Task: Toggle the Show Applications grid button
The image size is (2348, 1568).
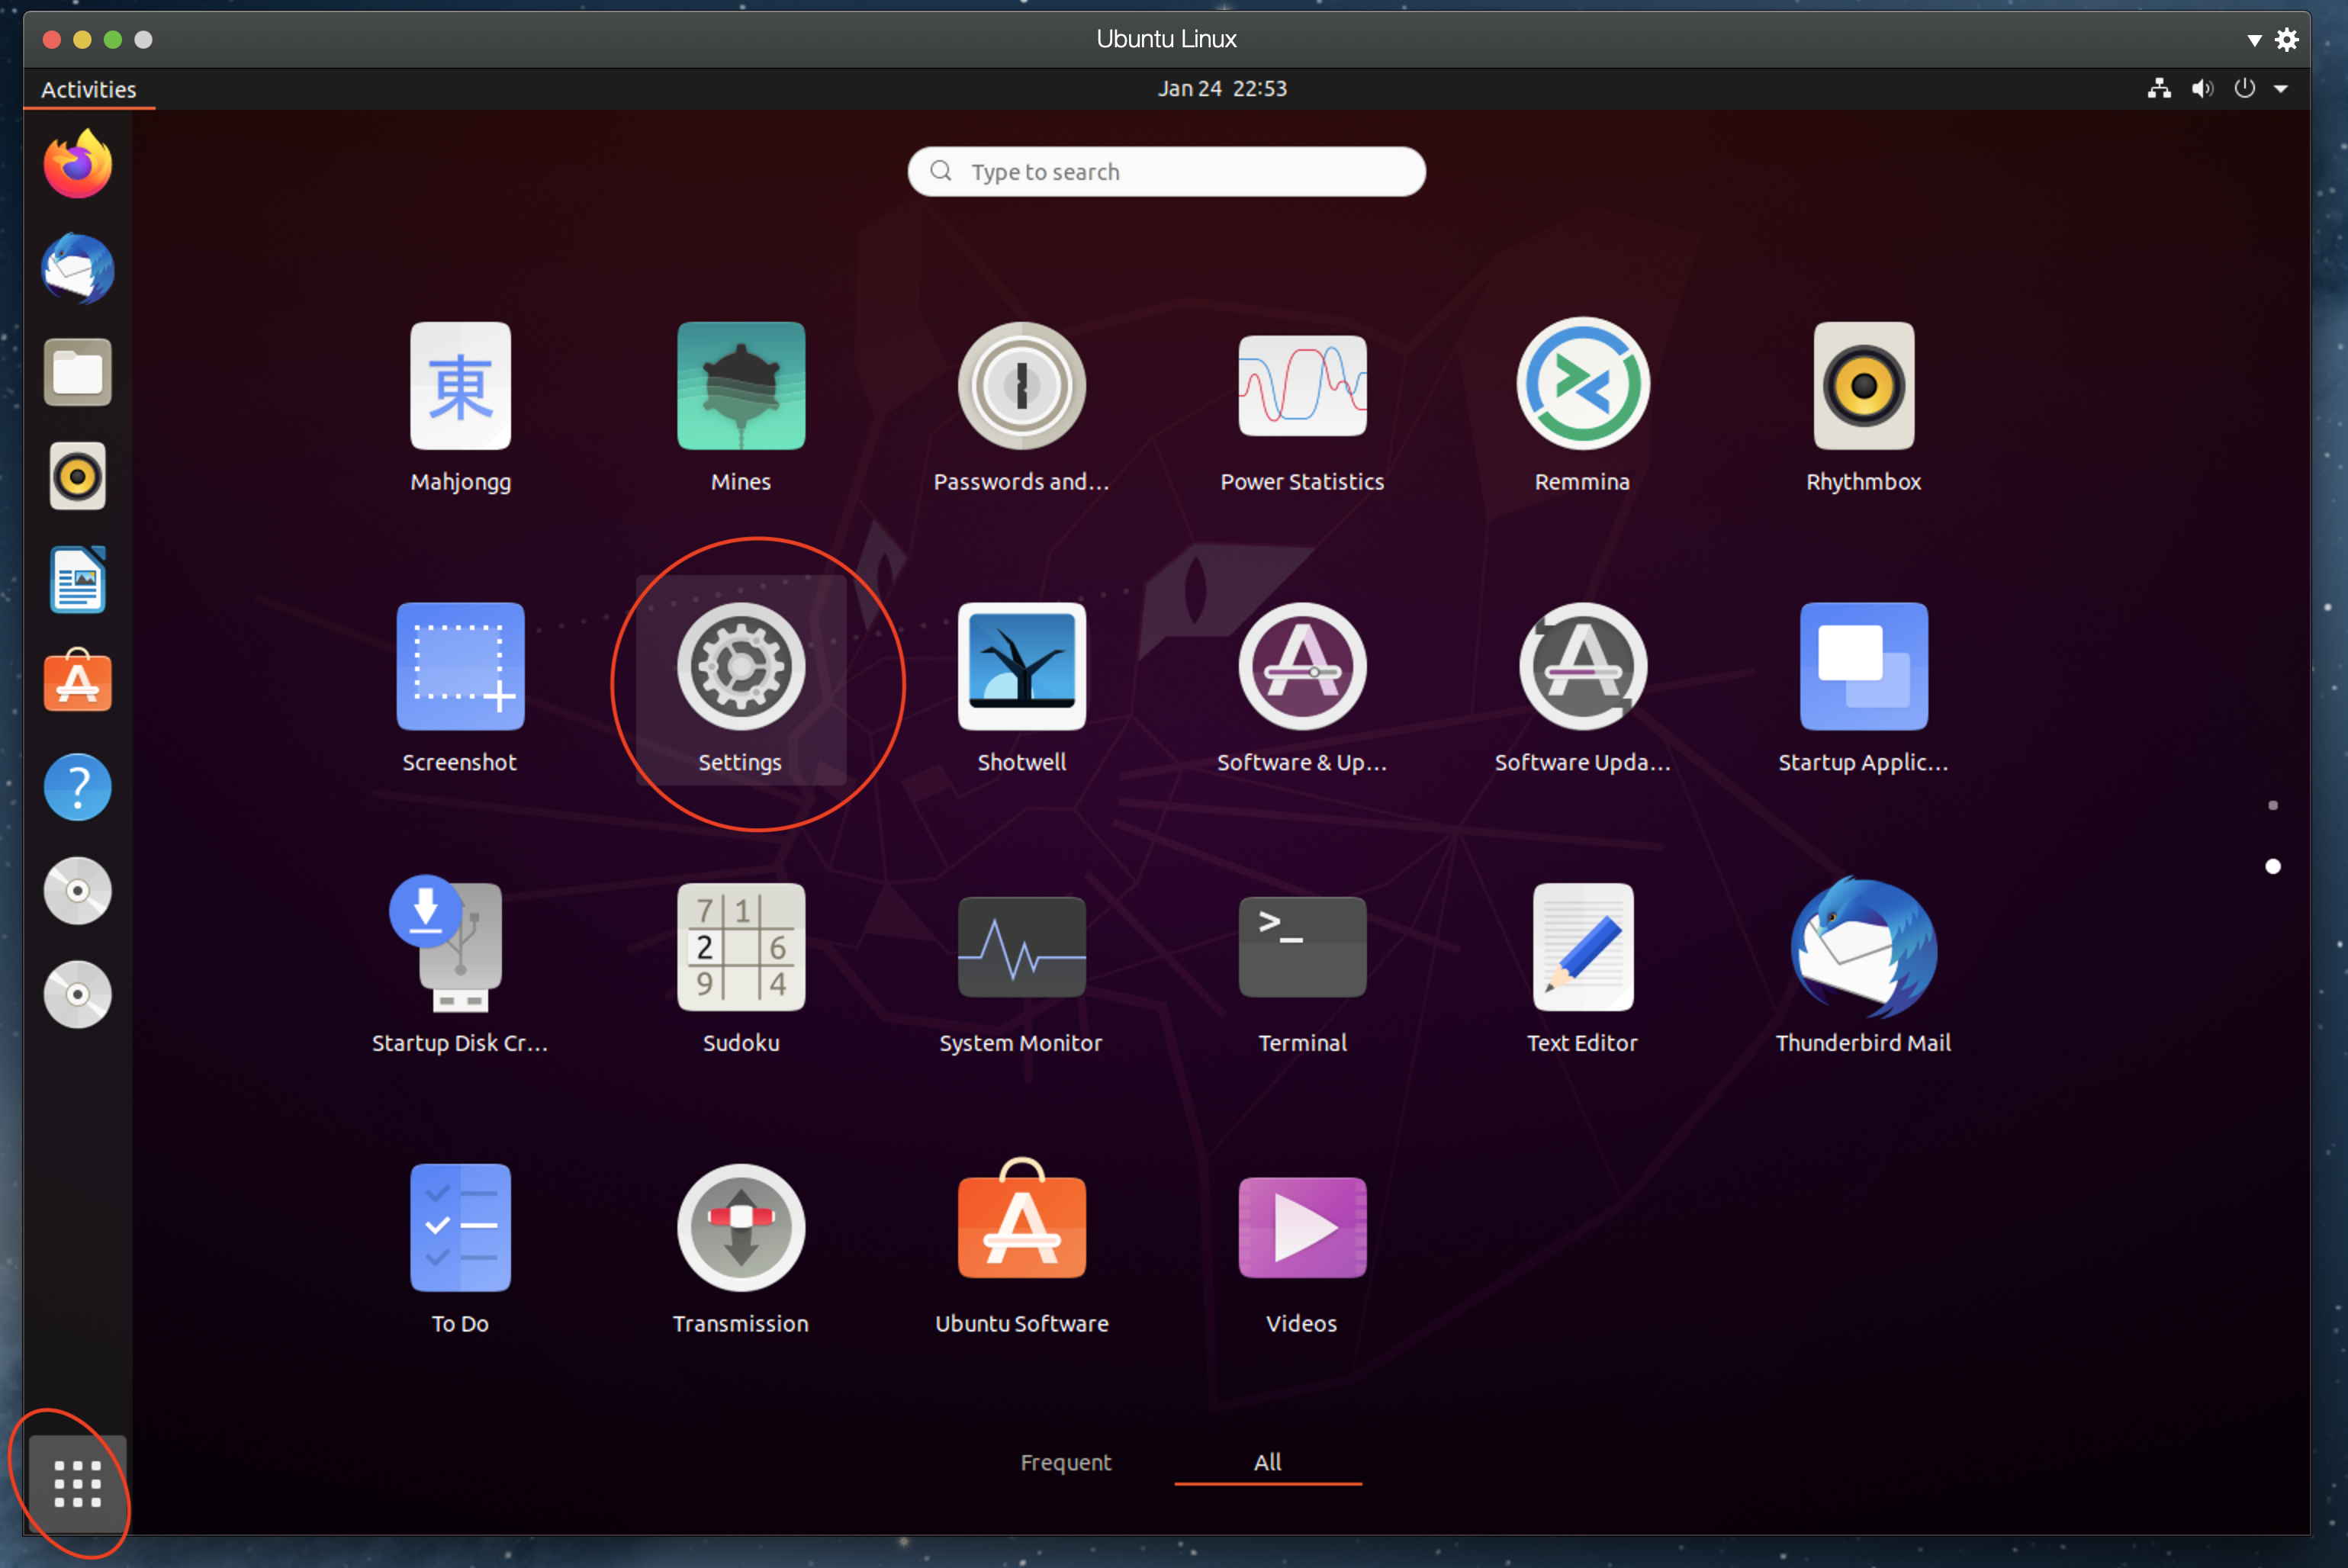Action: pyautogui.click(x=77, y=1483)
